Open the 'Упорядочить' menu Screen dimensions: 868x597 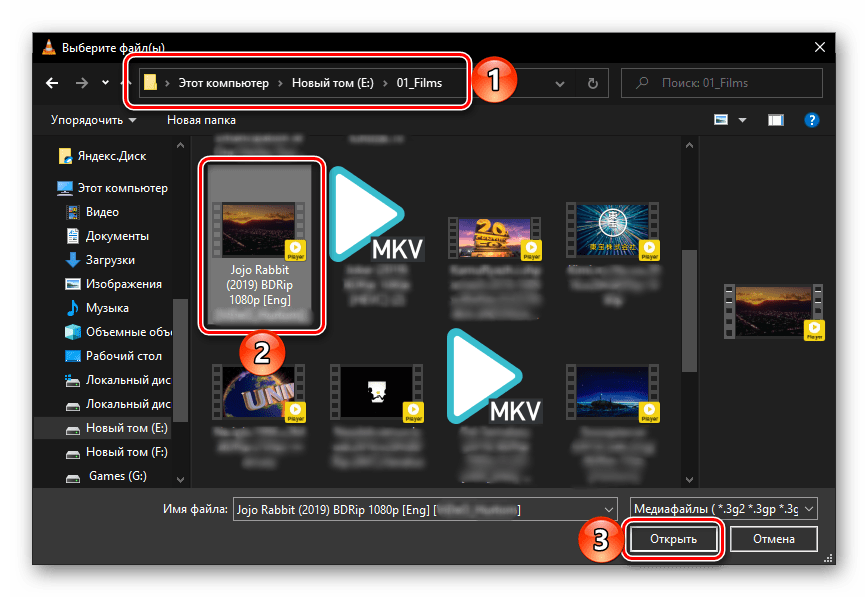click(93, 120)
